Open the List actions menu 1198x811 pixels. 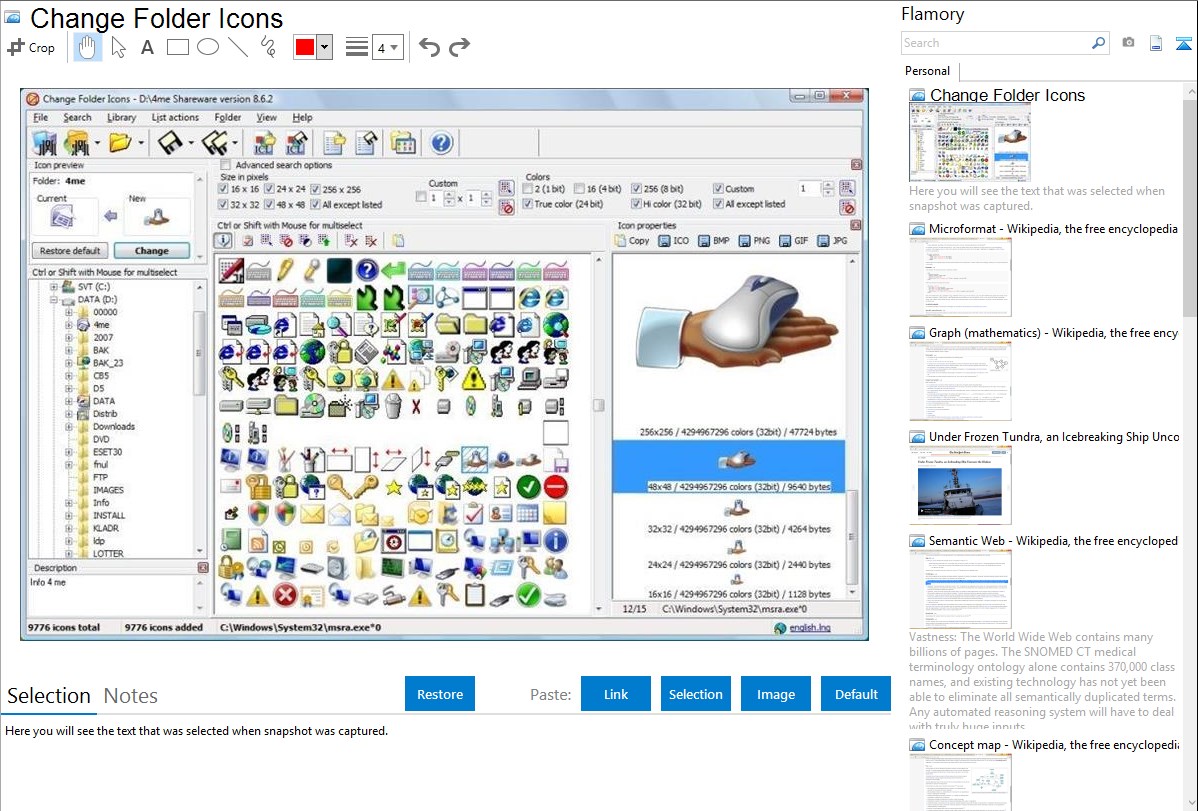(x=175, y=118)
